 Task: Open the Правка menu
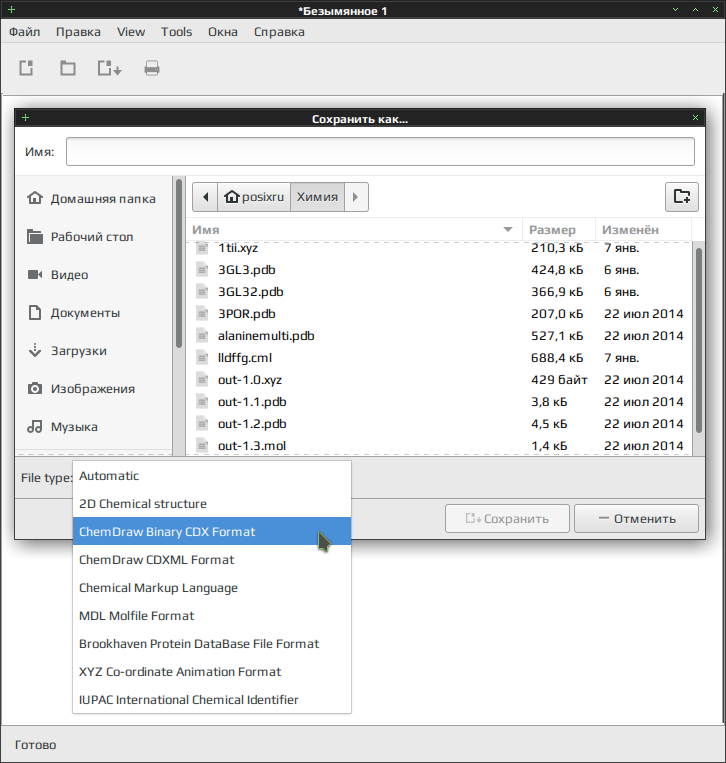[x=78, y=32]
